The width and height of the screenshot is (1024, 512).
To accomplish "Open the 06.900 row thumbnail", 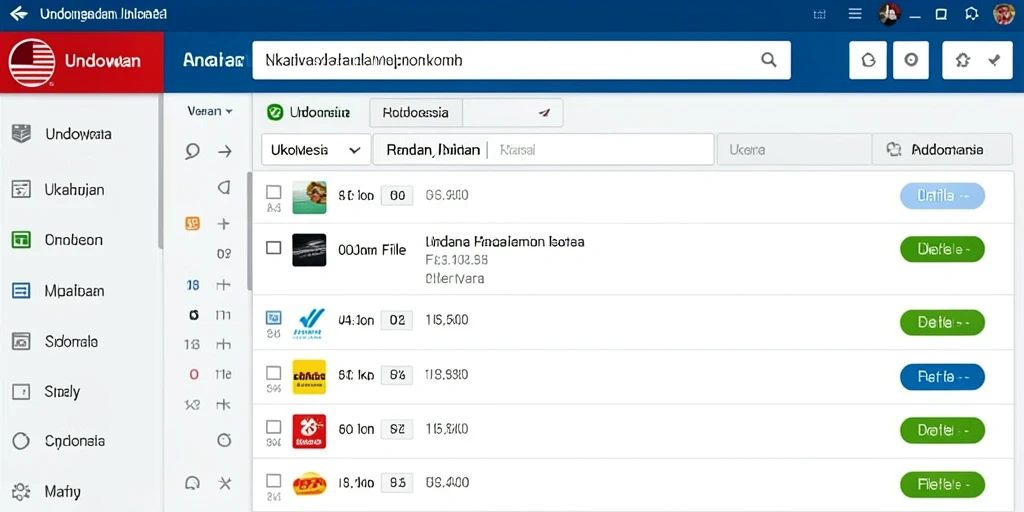I will [x=309, y=197].
